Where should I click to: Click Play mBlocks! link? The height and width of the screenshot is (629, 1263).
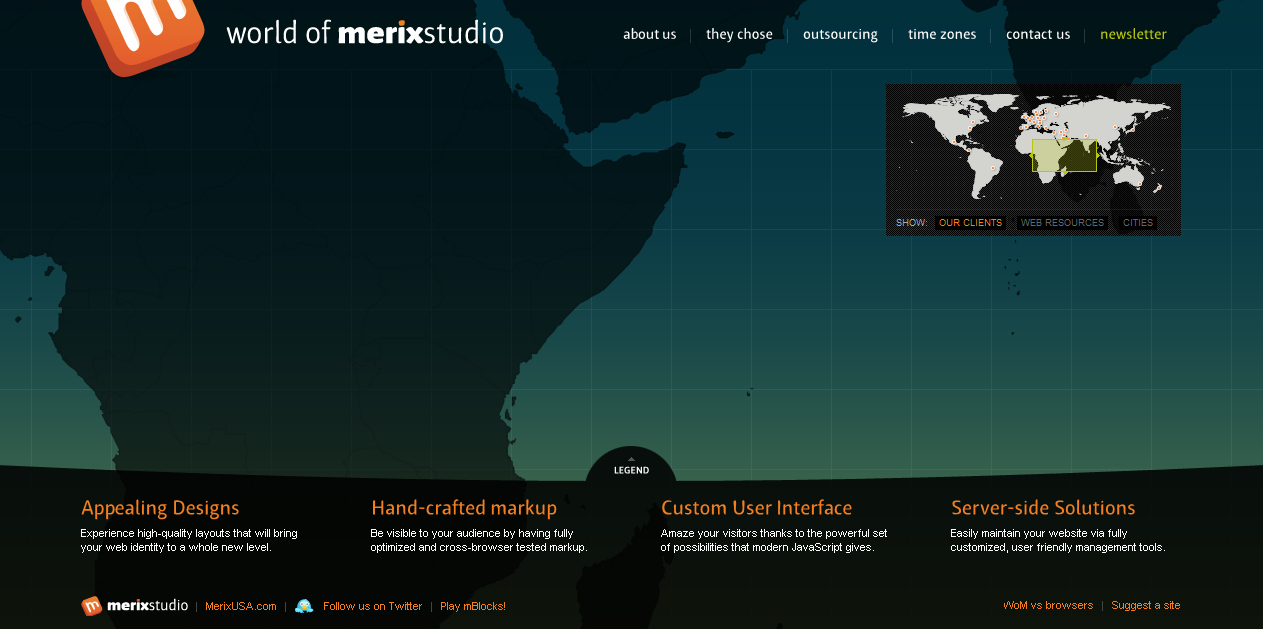pyautogui.click(x=473, y=606)
